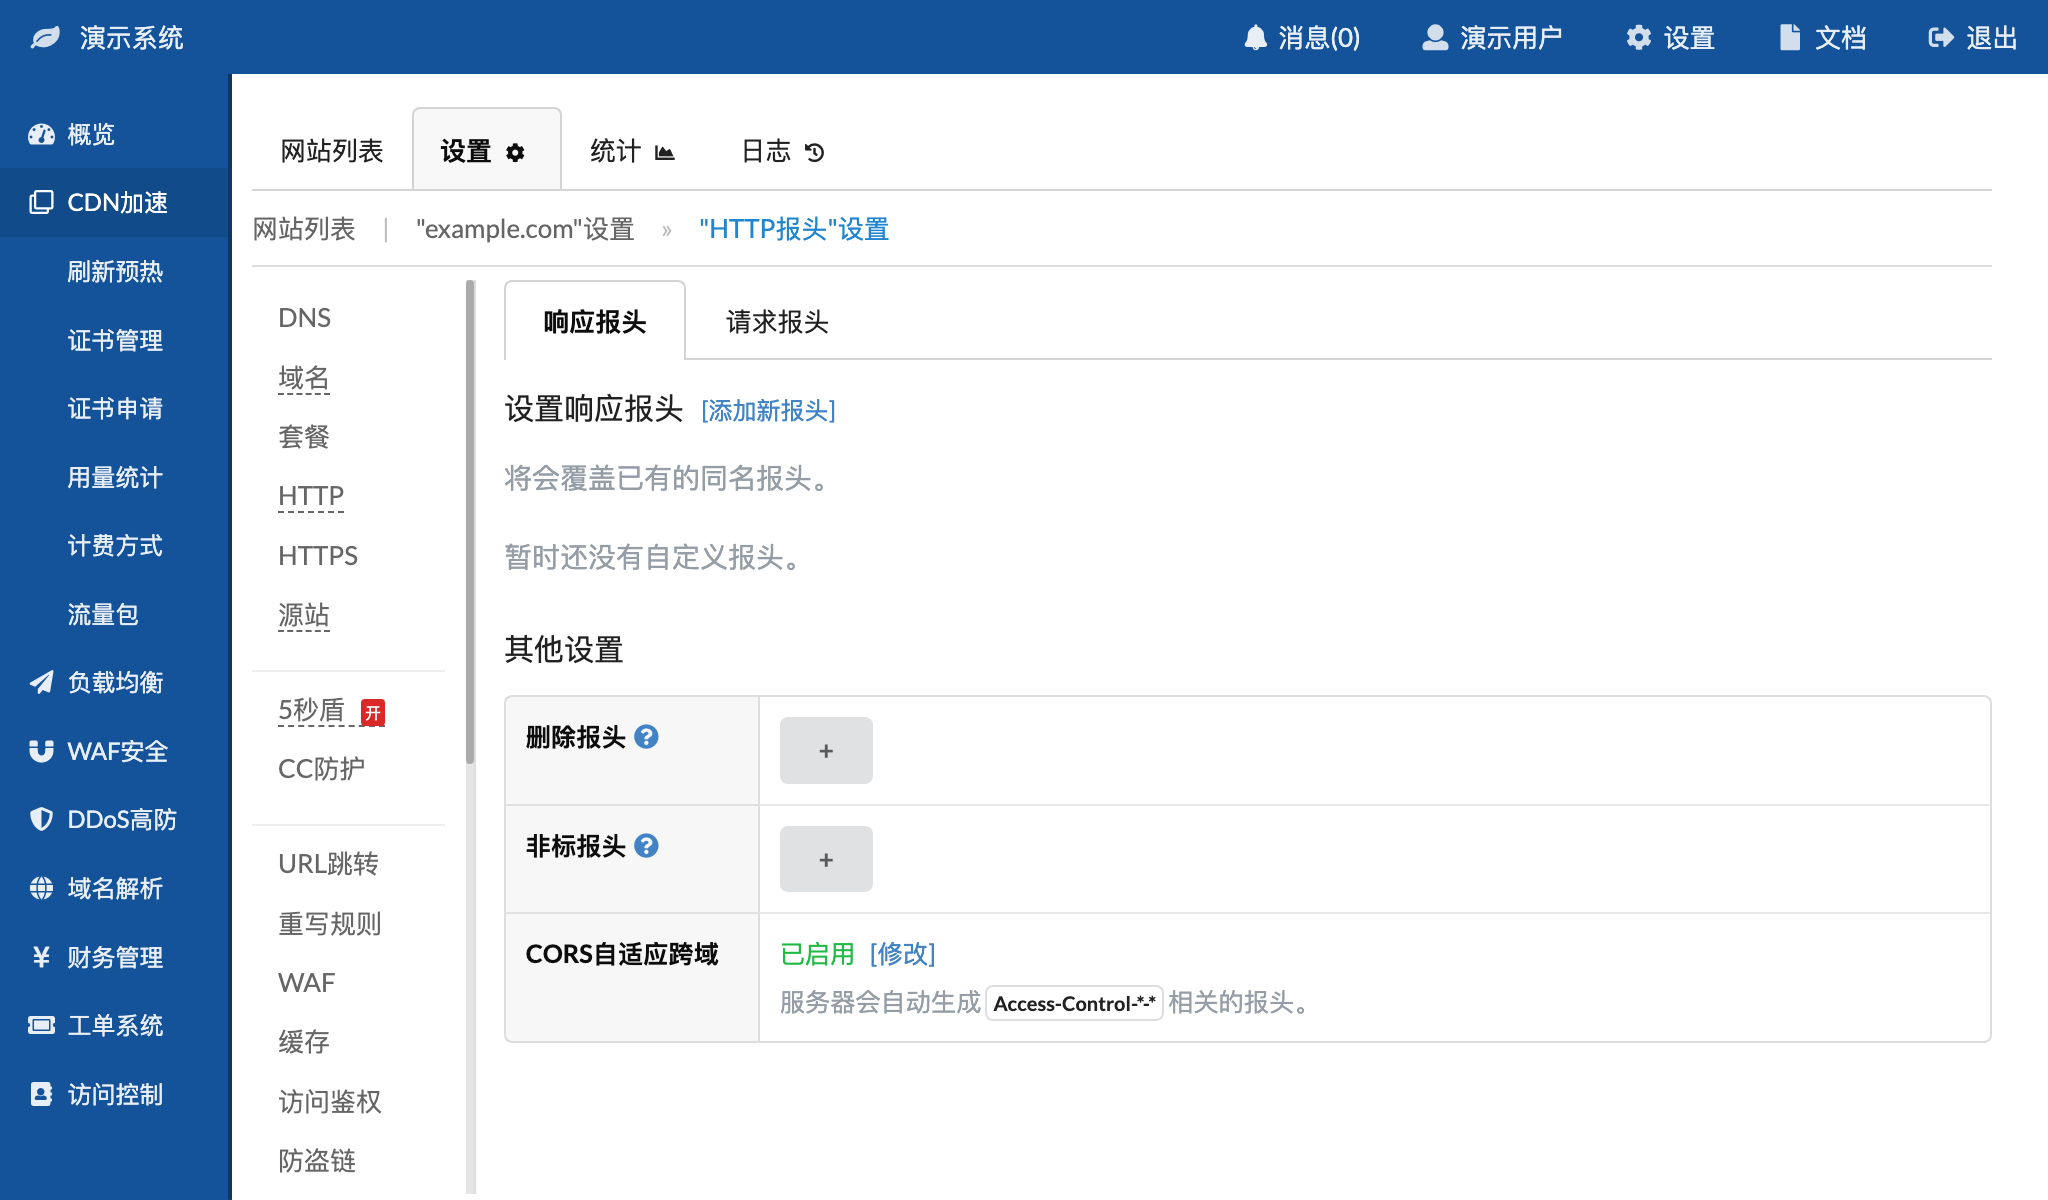
Task: Click the help icon beside 非标报头
Action: coord(647,846)
